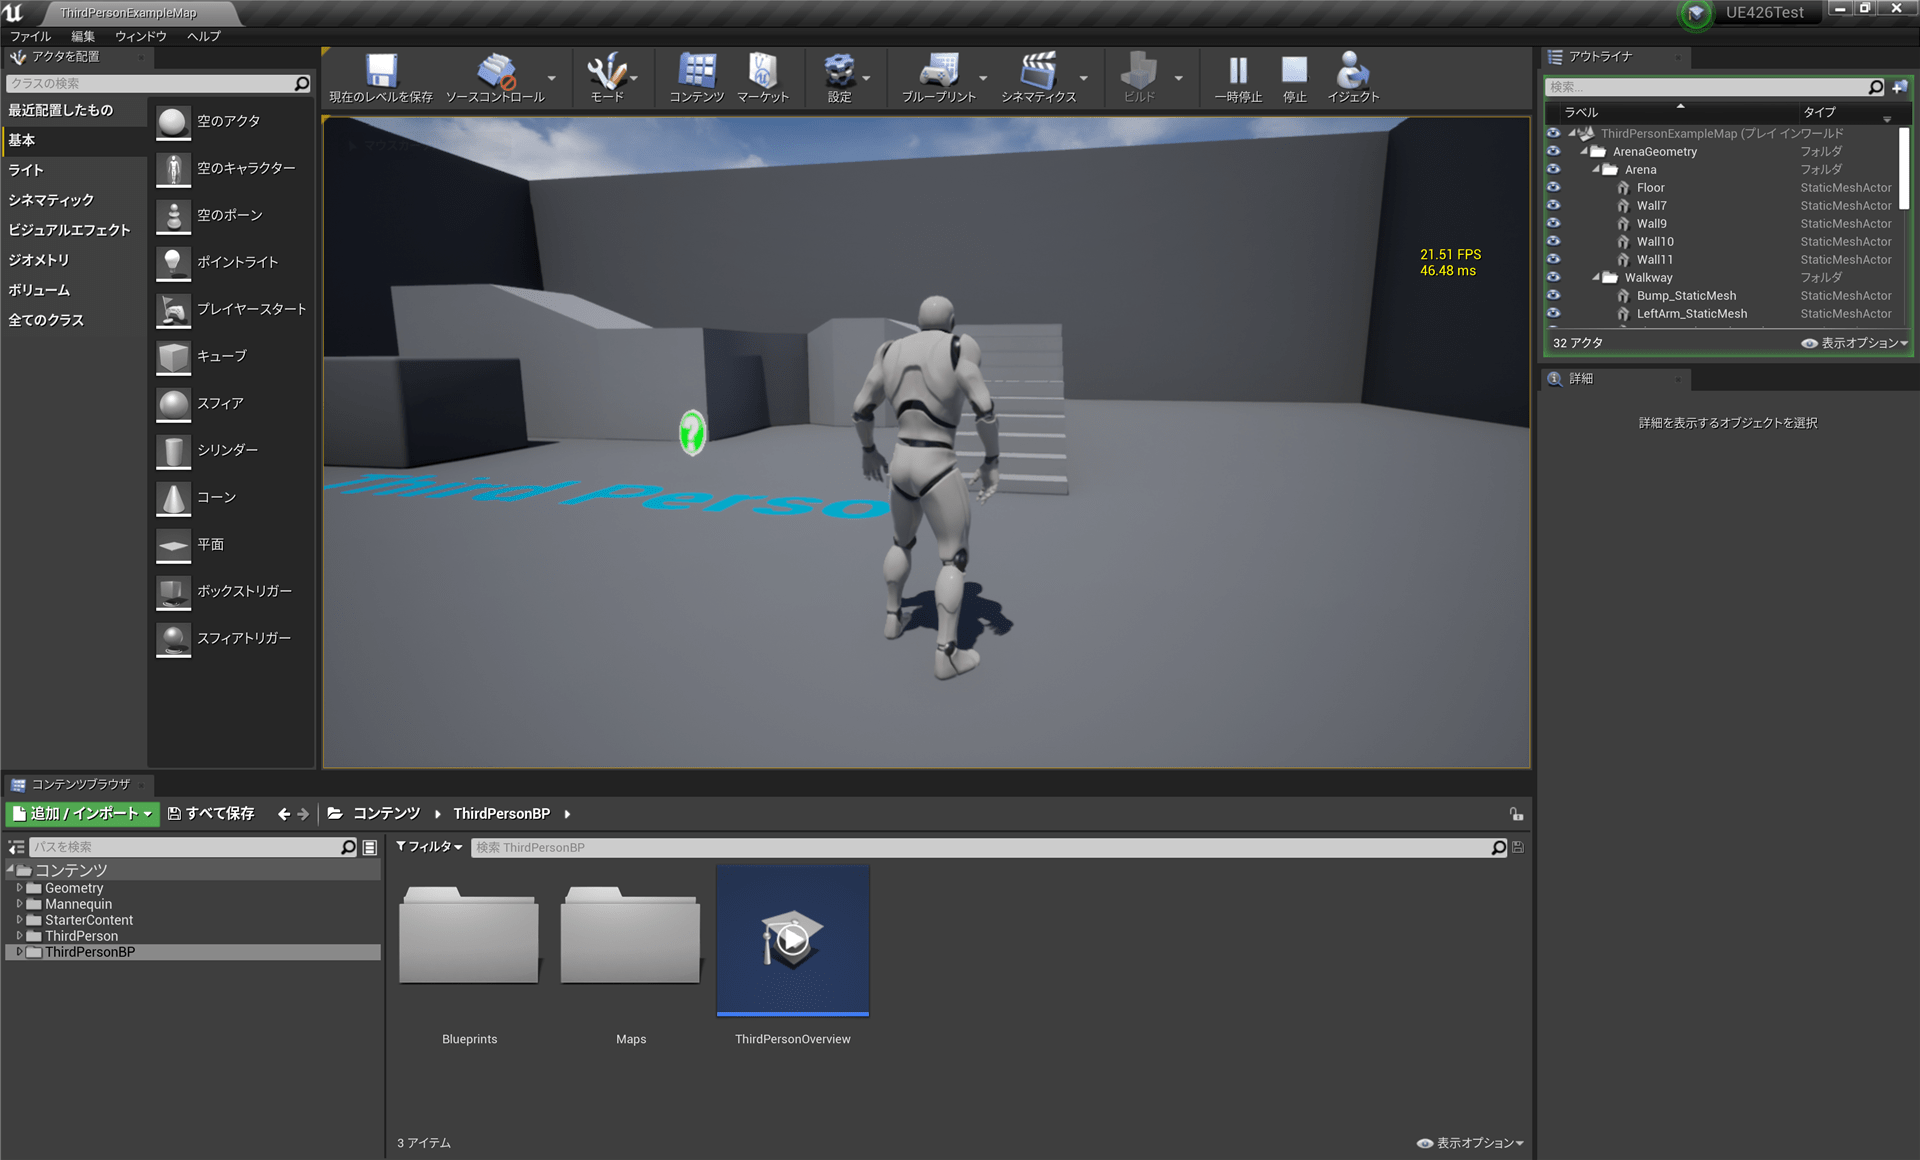Select the Sphere Trigger (スフィアトリガー) icon
The height and width of the screenshot is (1160, 1920).
173,639
